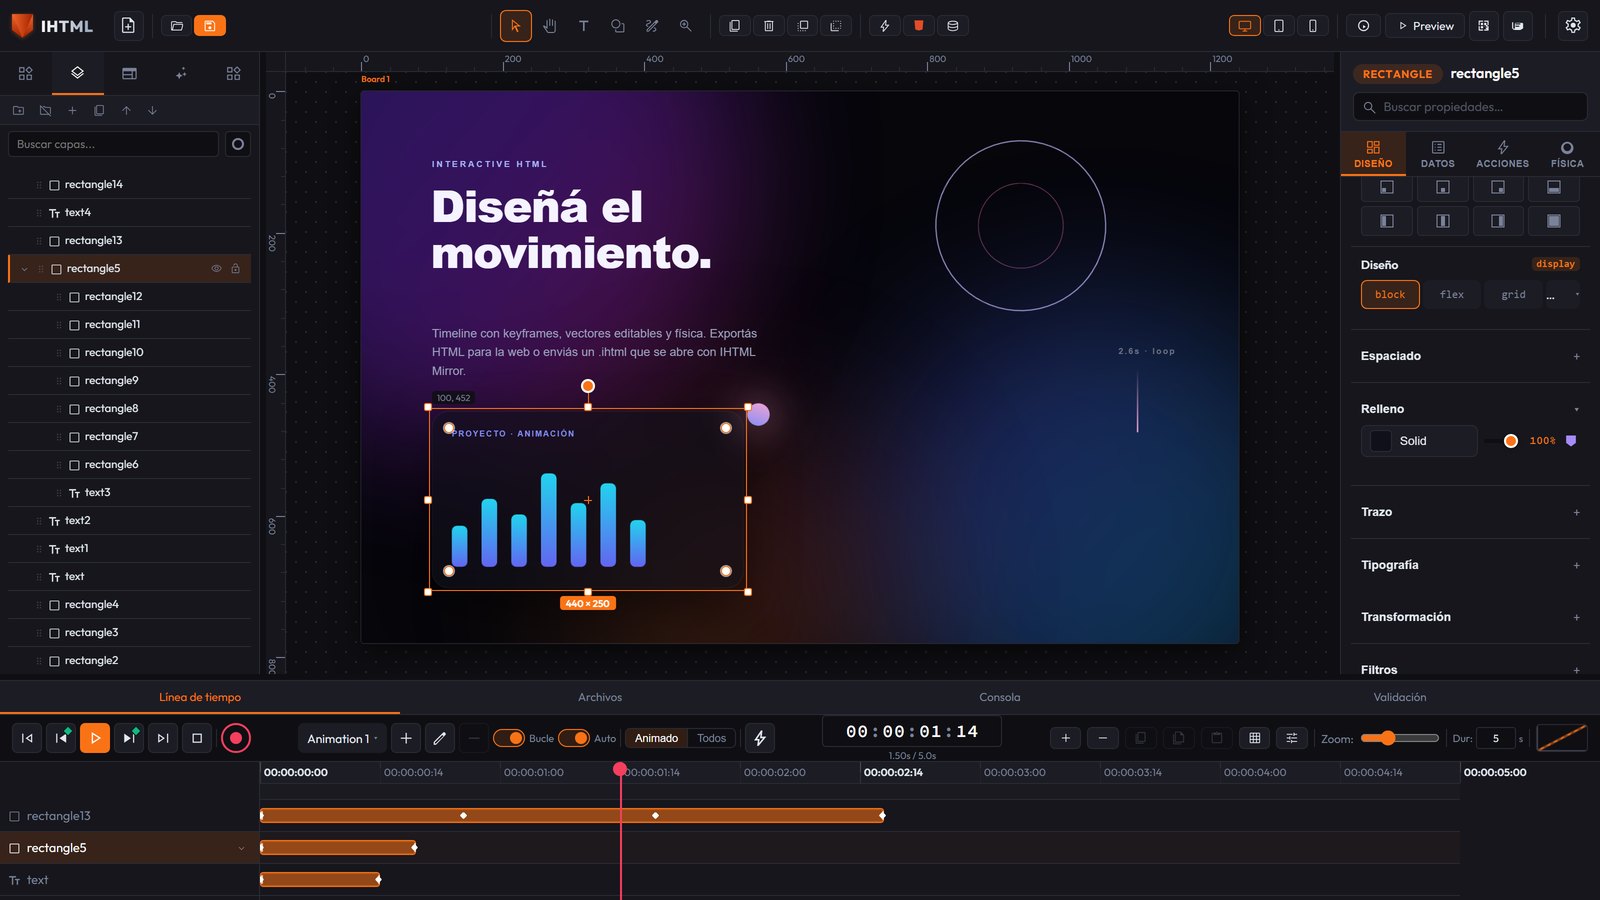This screenshot has width=1600, height=900.
Task: Switch to the DATOS tab
Action: 1438,154
